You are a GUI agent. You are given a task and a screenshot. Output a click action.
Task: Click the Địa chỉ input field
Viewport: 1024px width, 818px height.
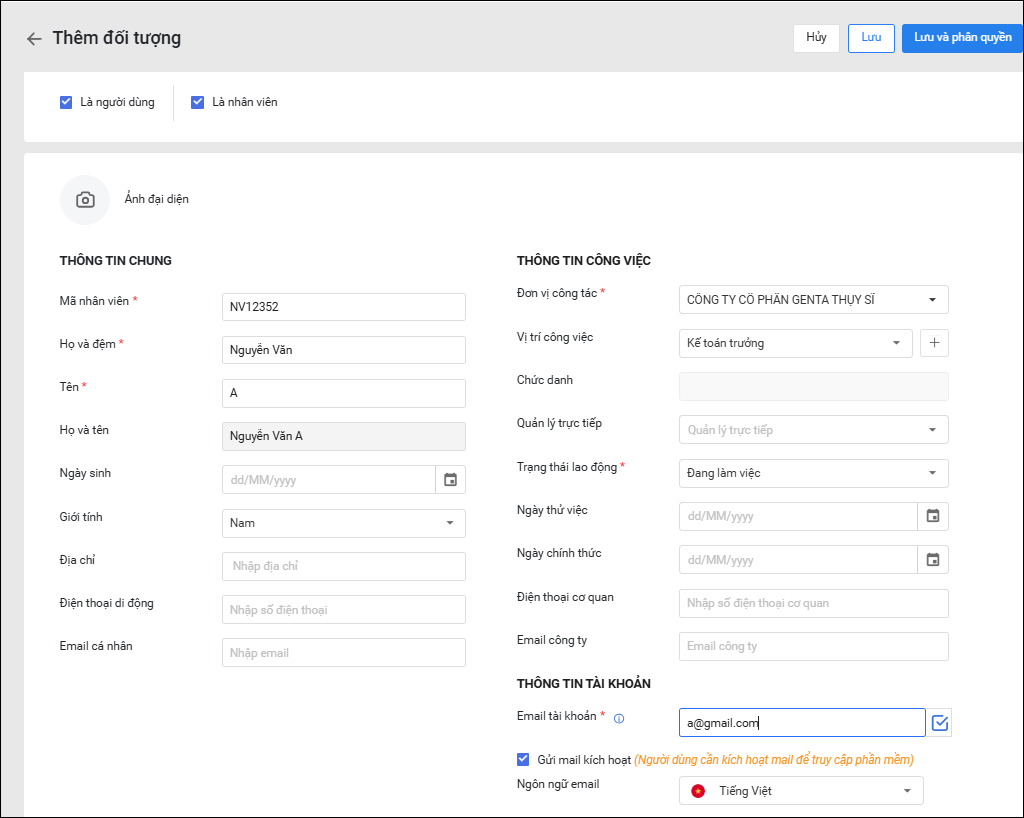coord(343,566)
